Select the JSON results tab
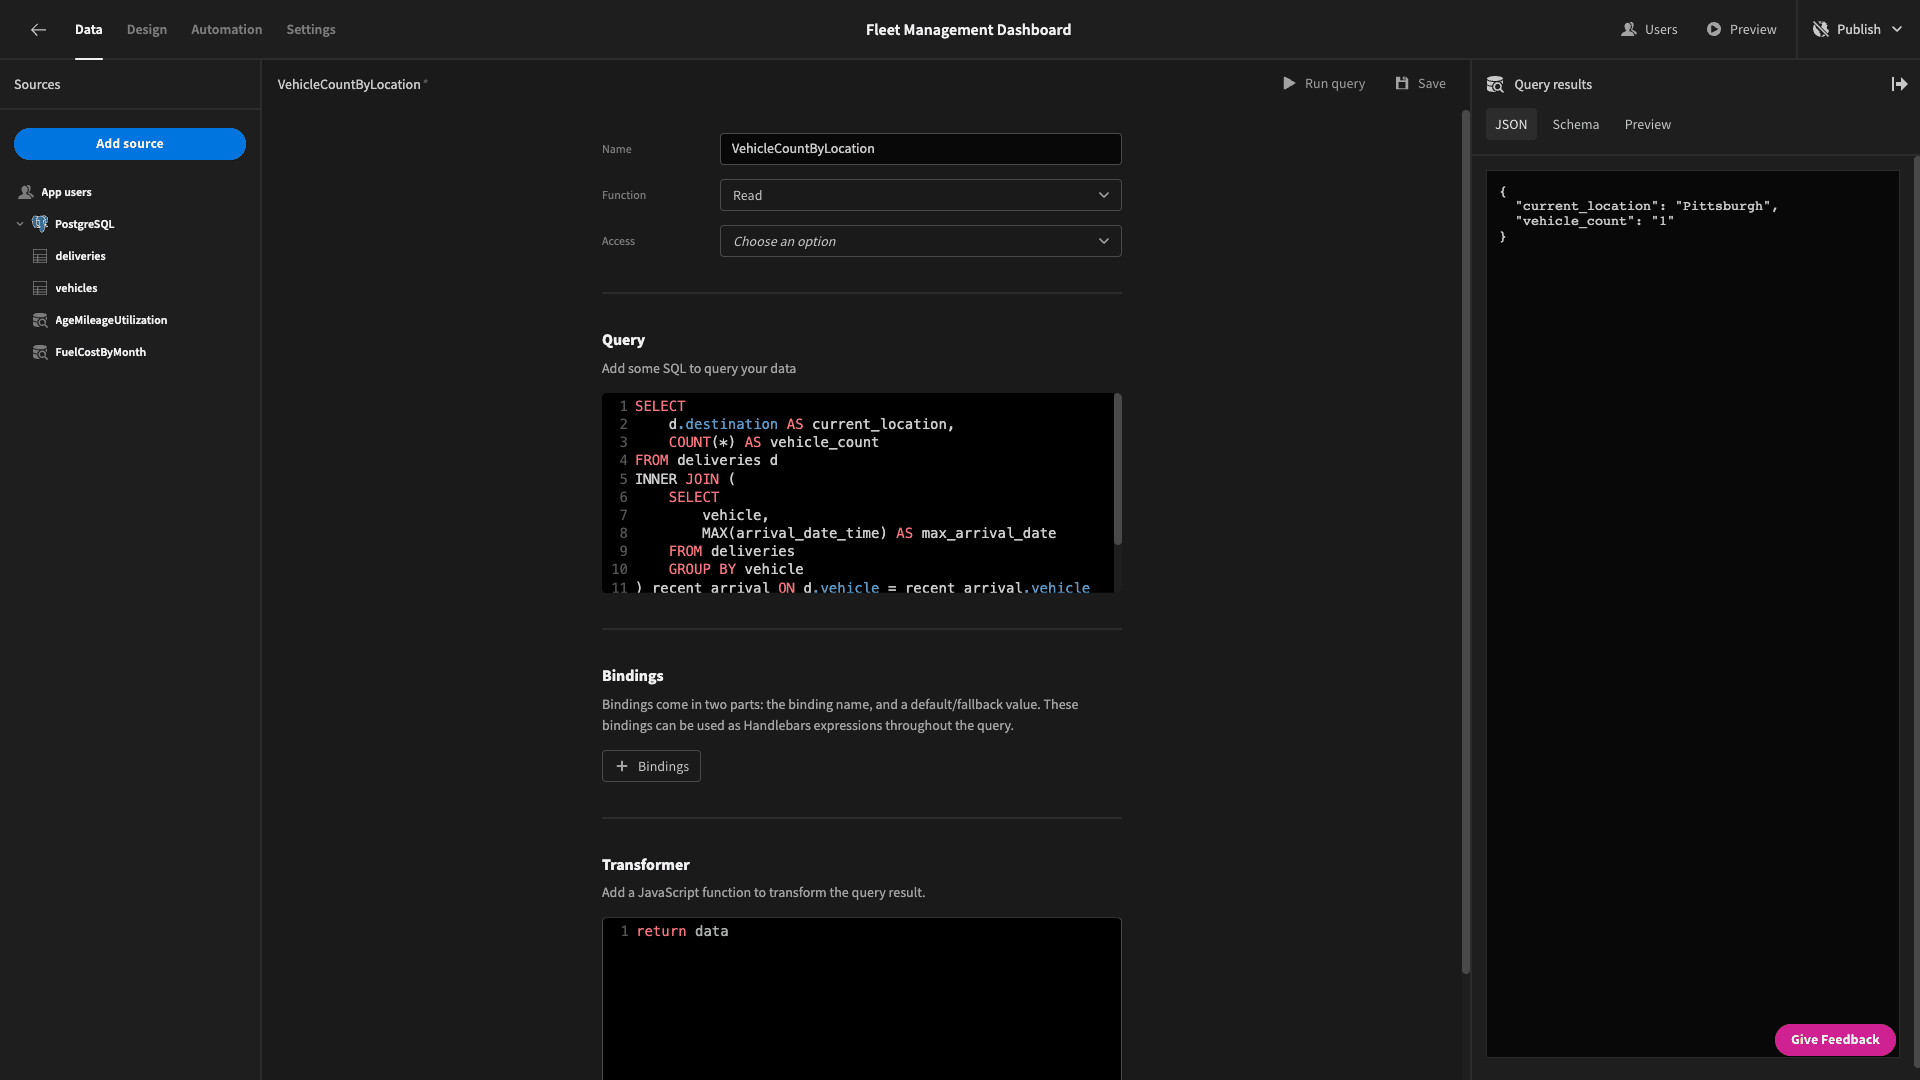 tap(1511, 125)
